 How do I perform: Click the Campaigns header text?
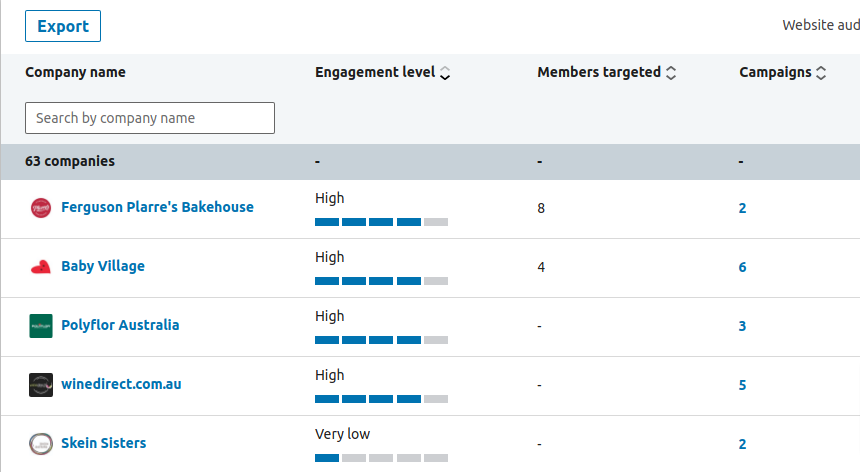(775, 72)
